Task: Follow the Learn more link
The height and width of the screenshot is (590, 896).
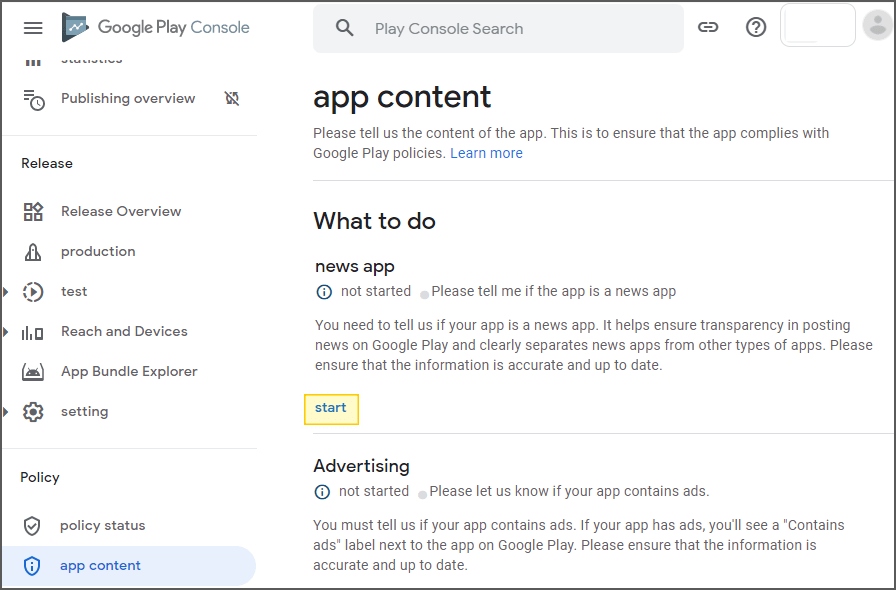Action: [x=486, y=153]
